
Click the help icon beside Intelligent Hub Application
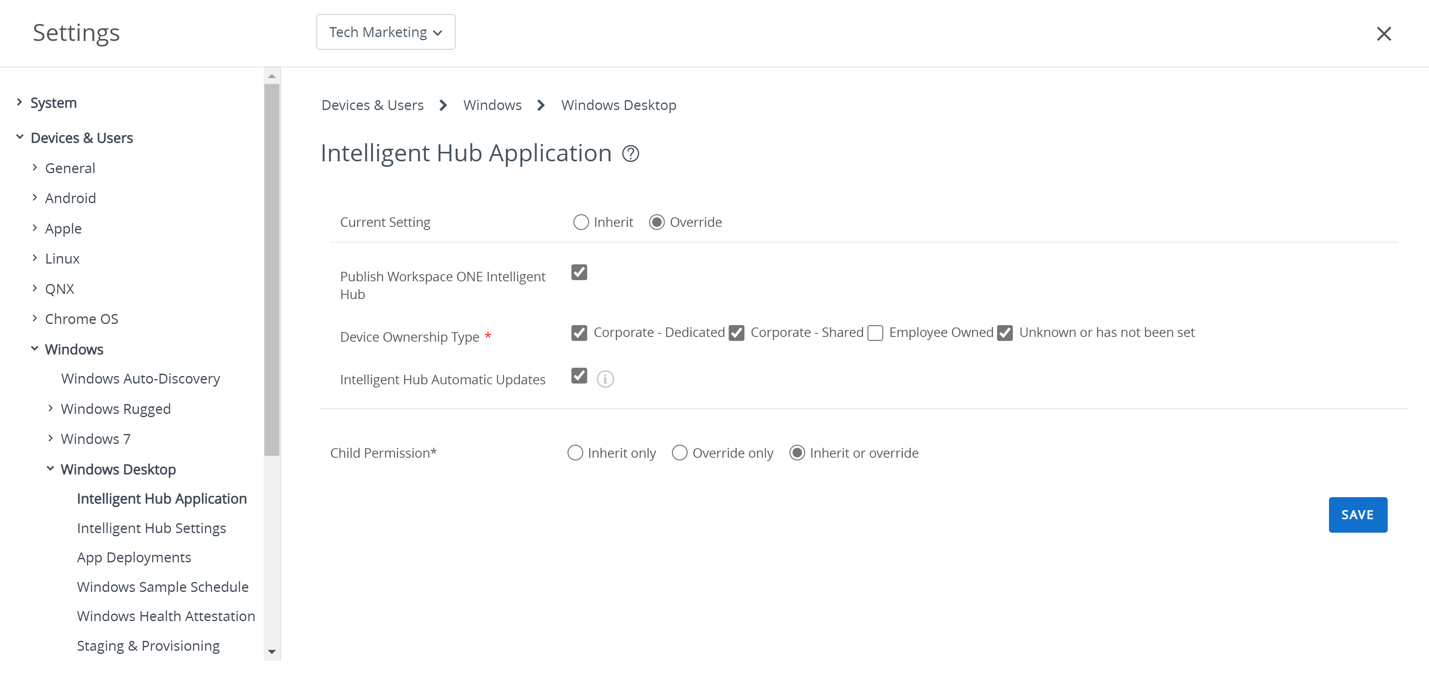tap(630, 154)
